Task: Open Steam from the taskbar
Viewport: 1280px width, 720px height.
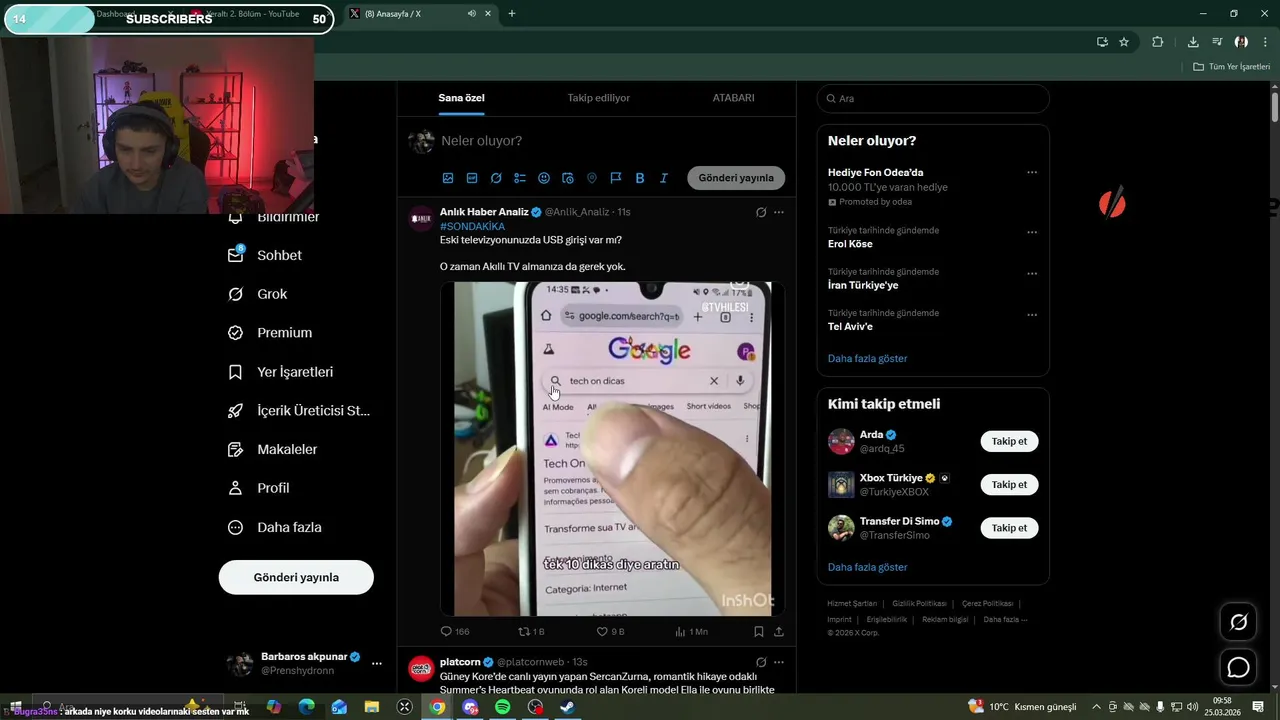Action: click(567, 707)
